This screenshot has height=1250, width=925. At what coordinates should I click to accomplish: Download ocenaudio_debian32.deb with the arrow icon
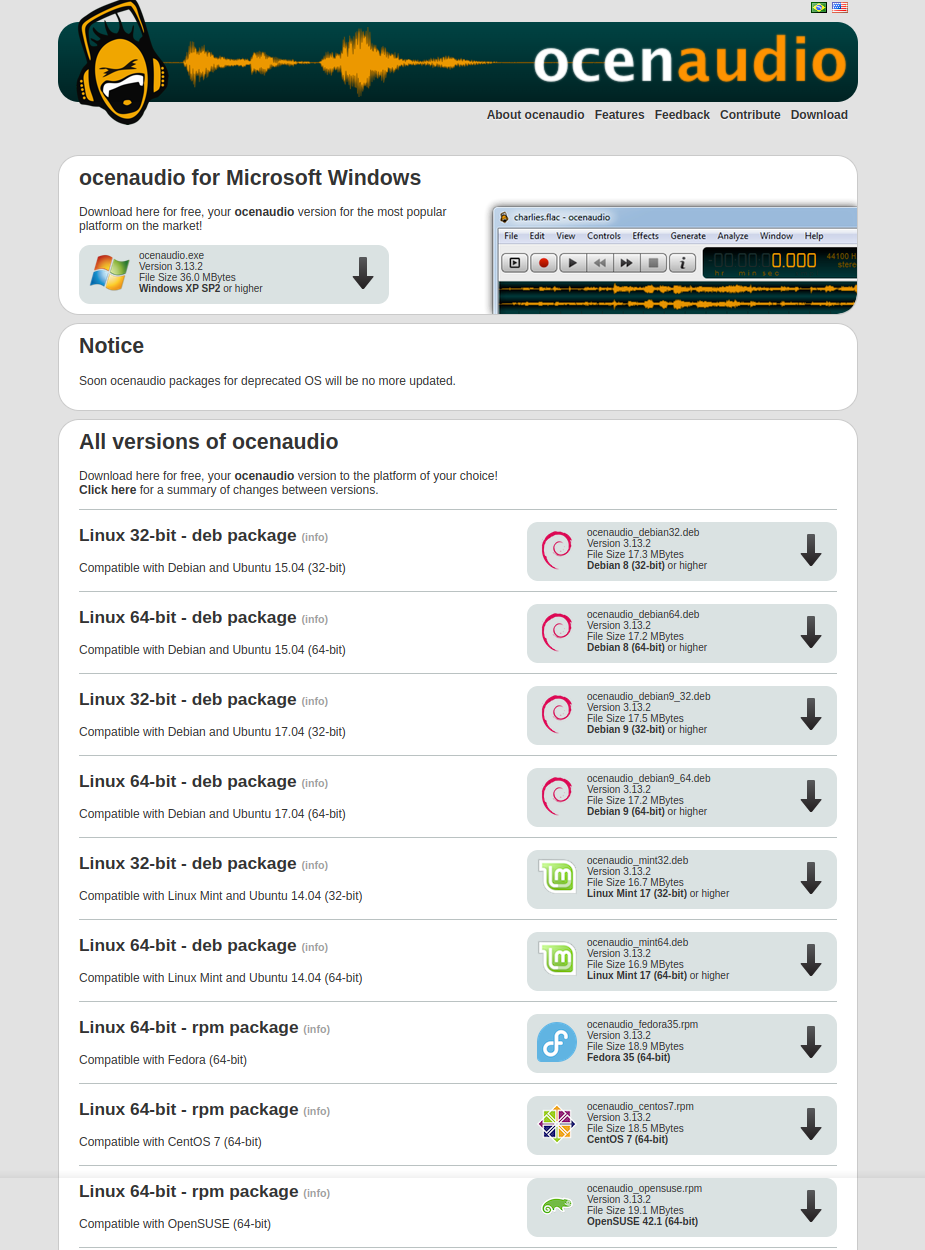[x=811, y=550]
